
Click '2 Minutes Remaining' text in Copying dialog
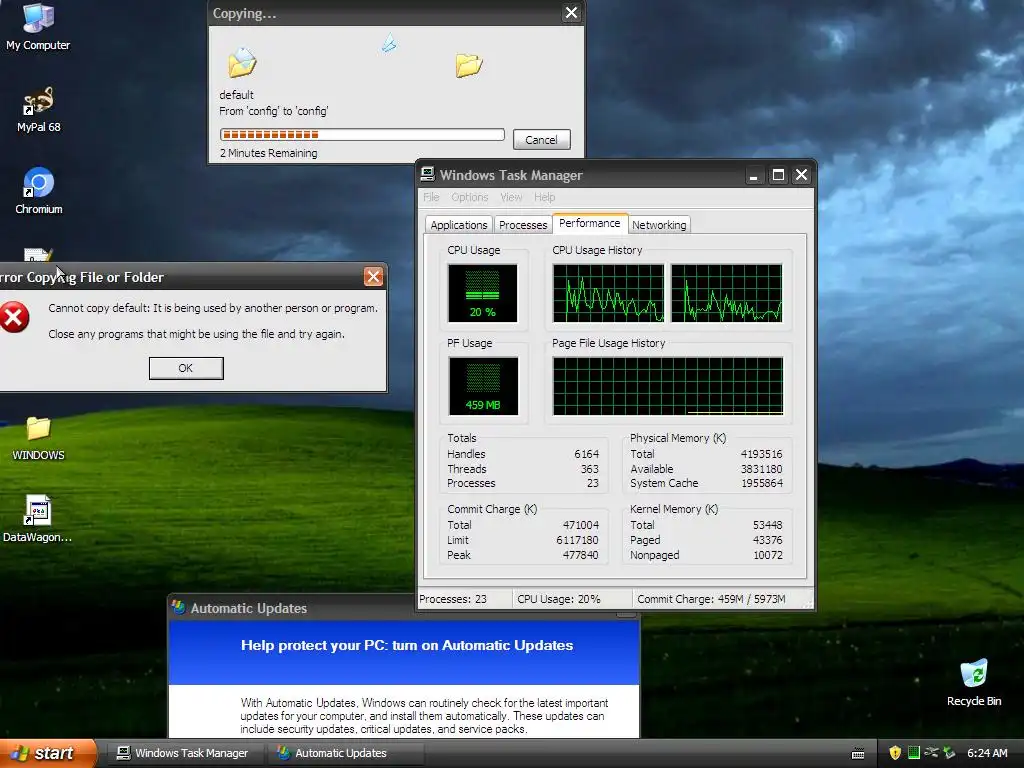[x=268, y=153]
